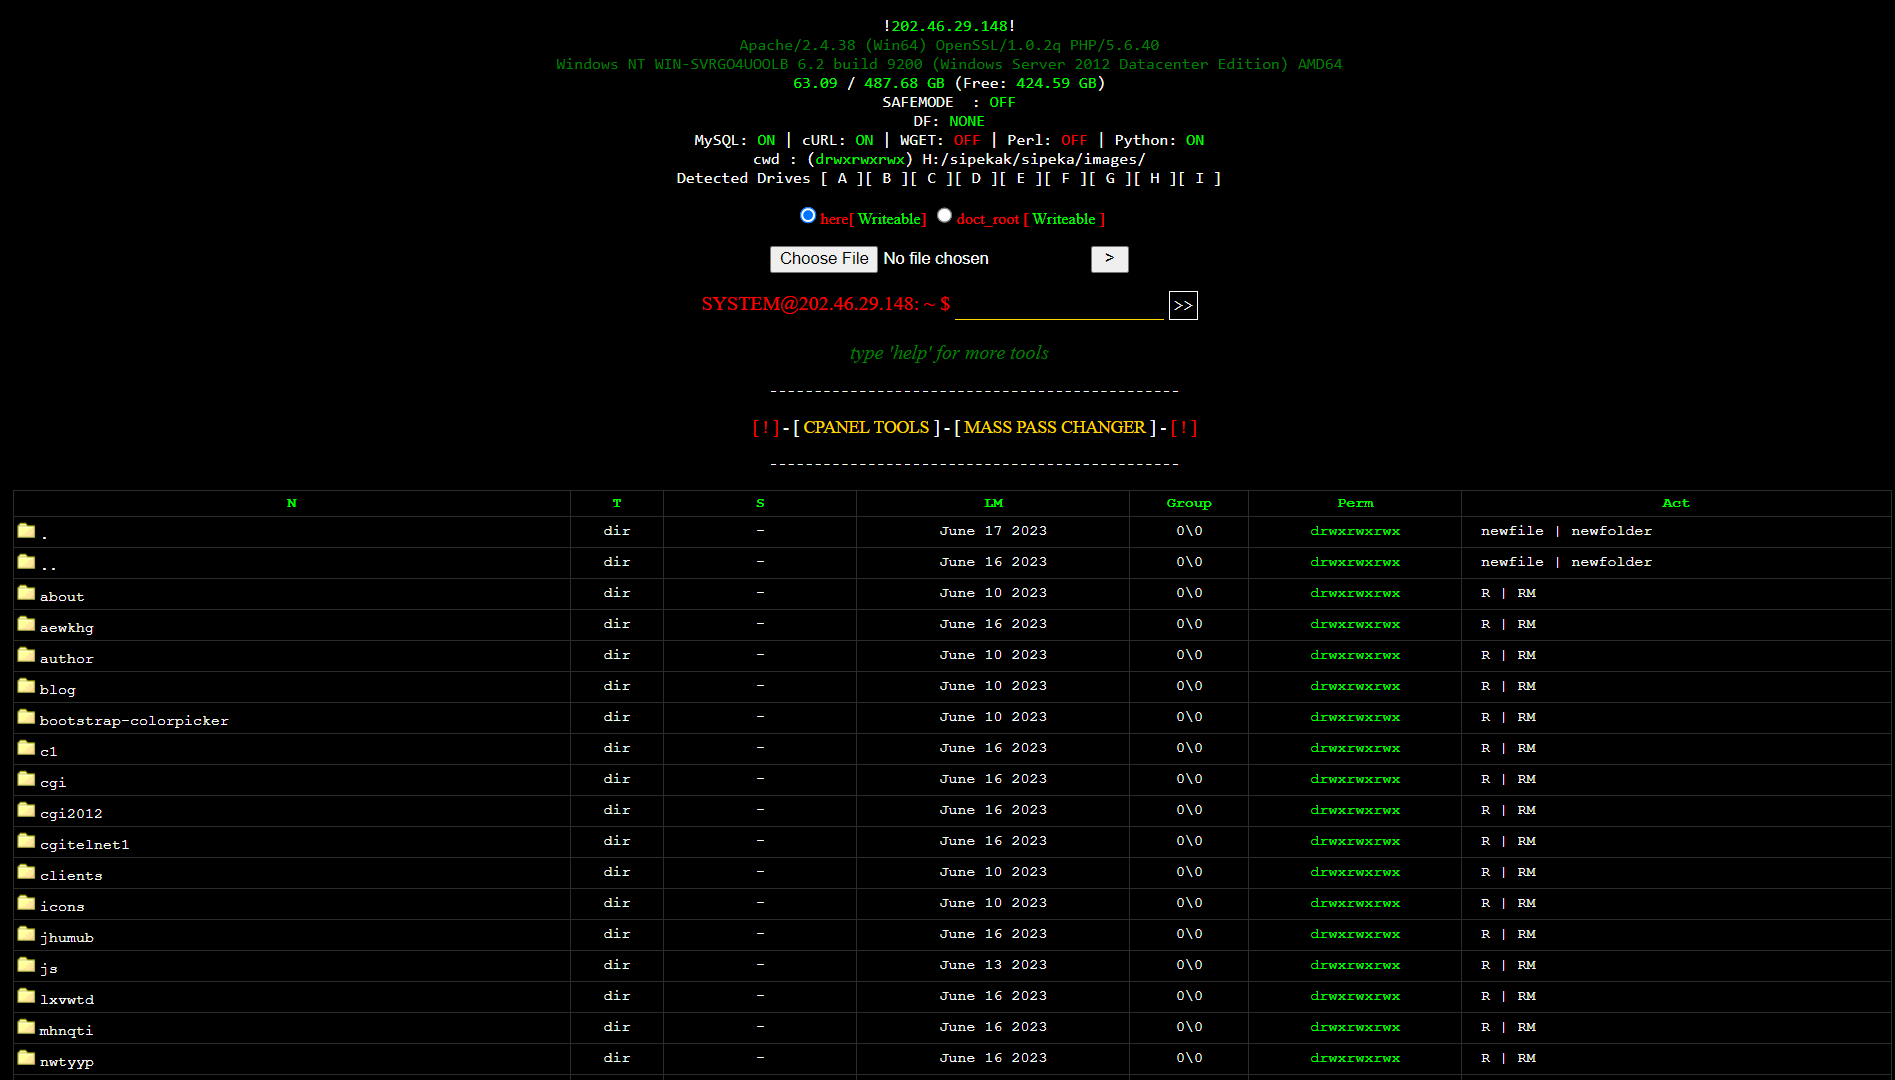This screenshot has height=1080, width=1895.
Task: Click the folder icon beside 'author'
Action: (x=26, y=654)
